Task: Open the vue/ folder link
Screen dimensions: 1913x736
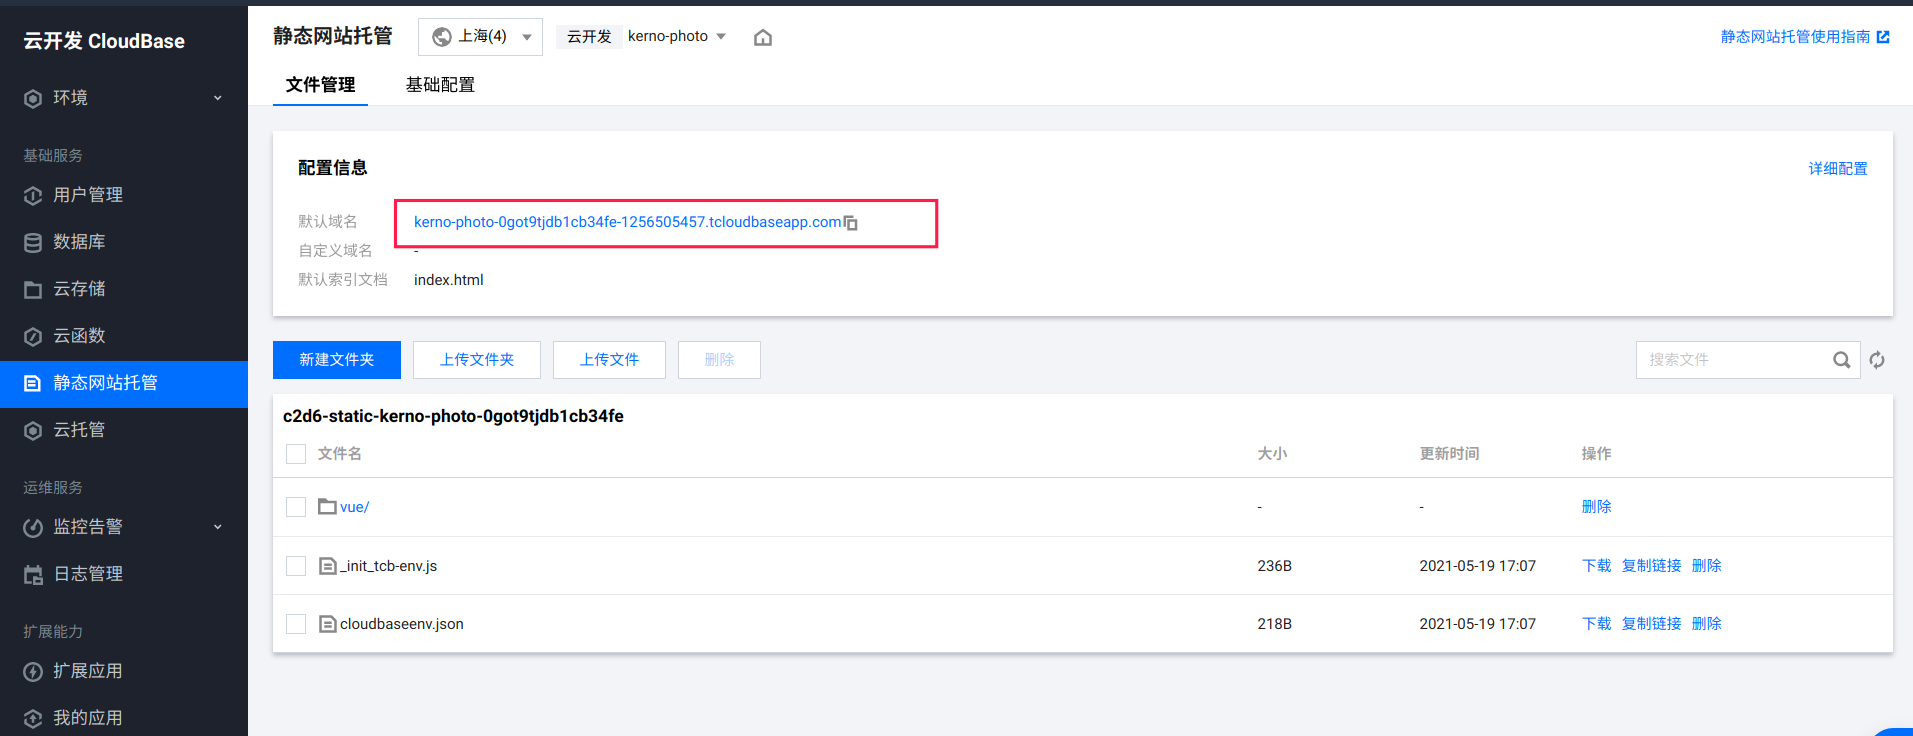Action: [x=354, y=507]
